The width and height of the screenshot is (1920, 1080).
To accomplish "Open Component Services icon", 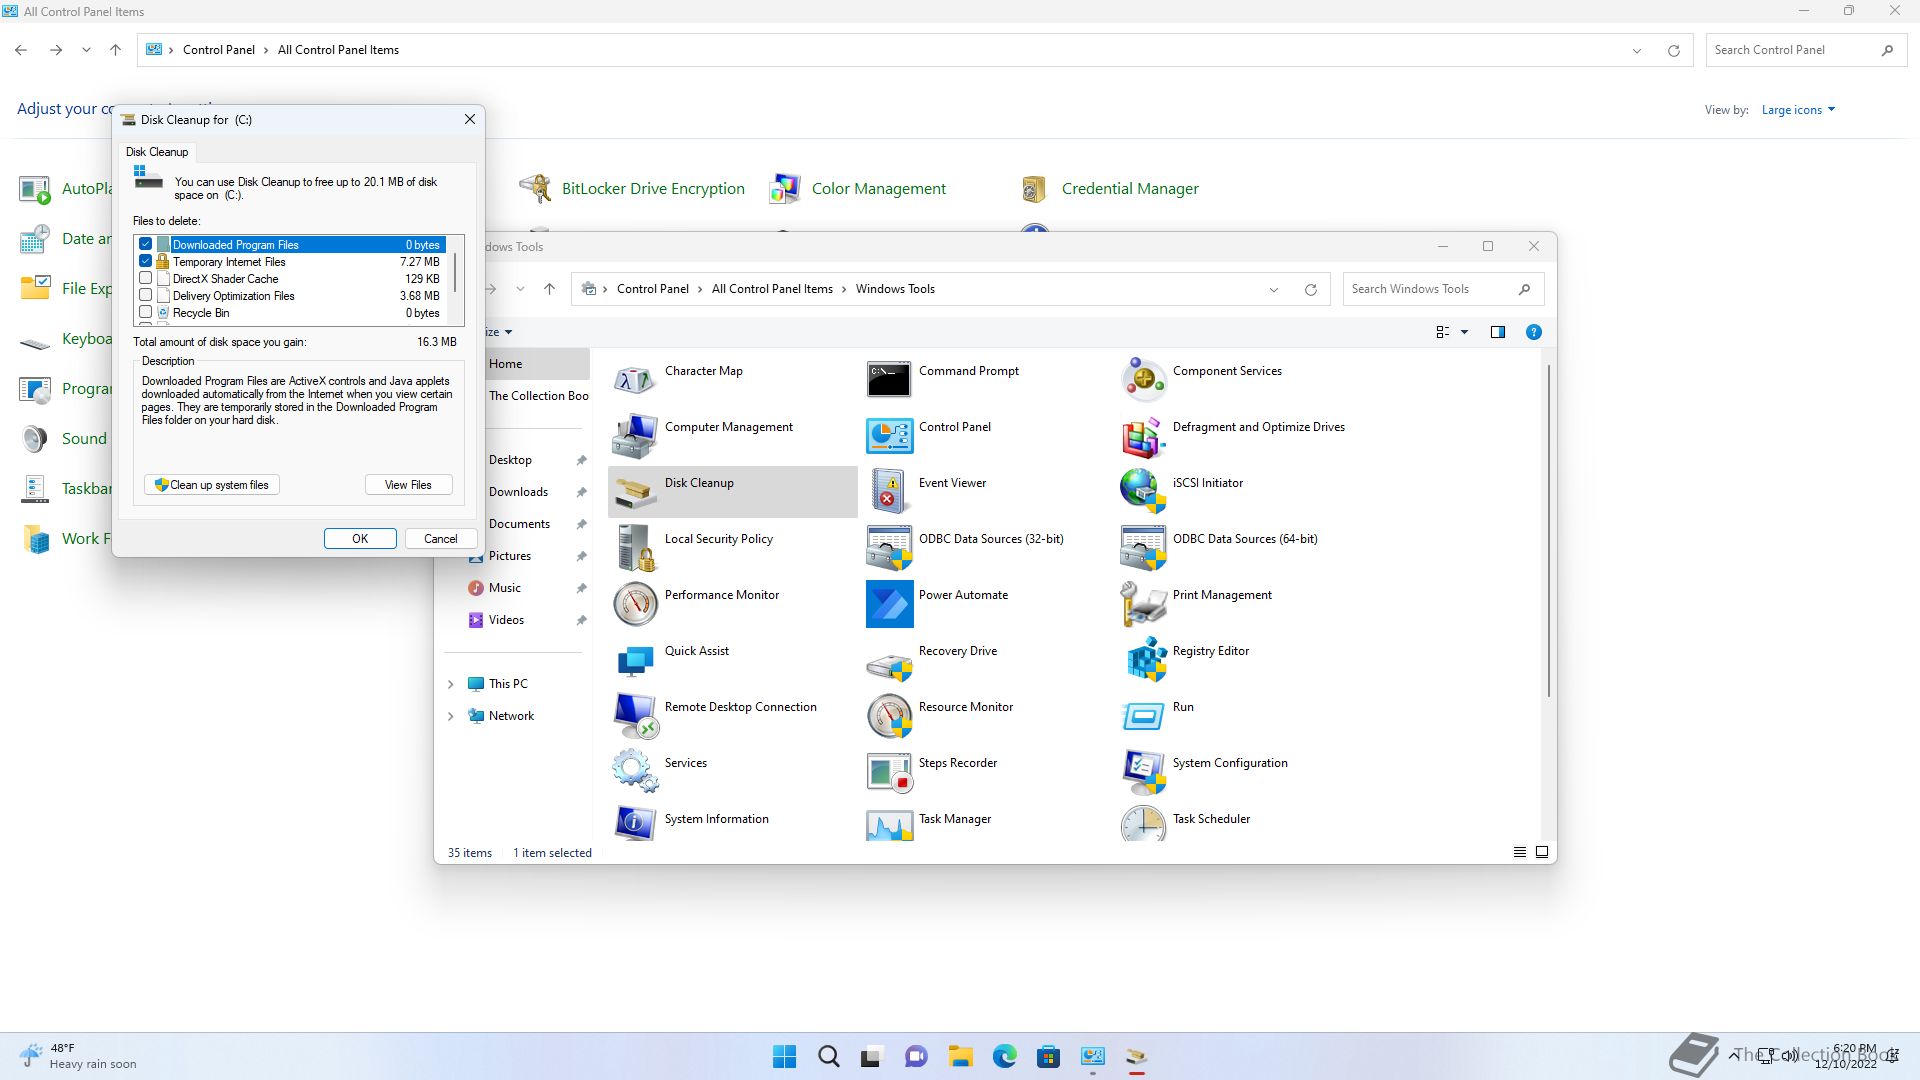I will tap(1143, 379).
